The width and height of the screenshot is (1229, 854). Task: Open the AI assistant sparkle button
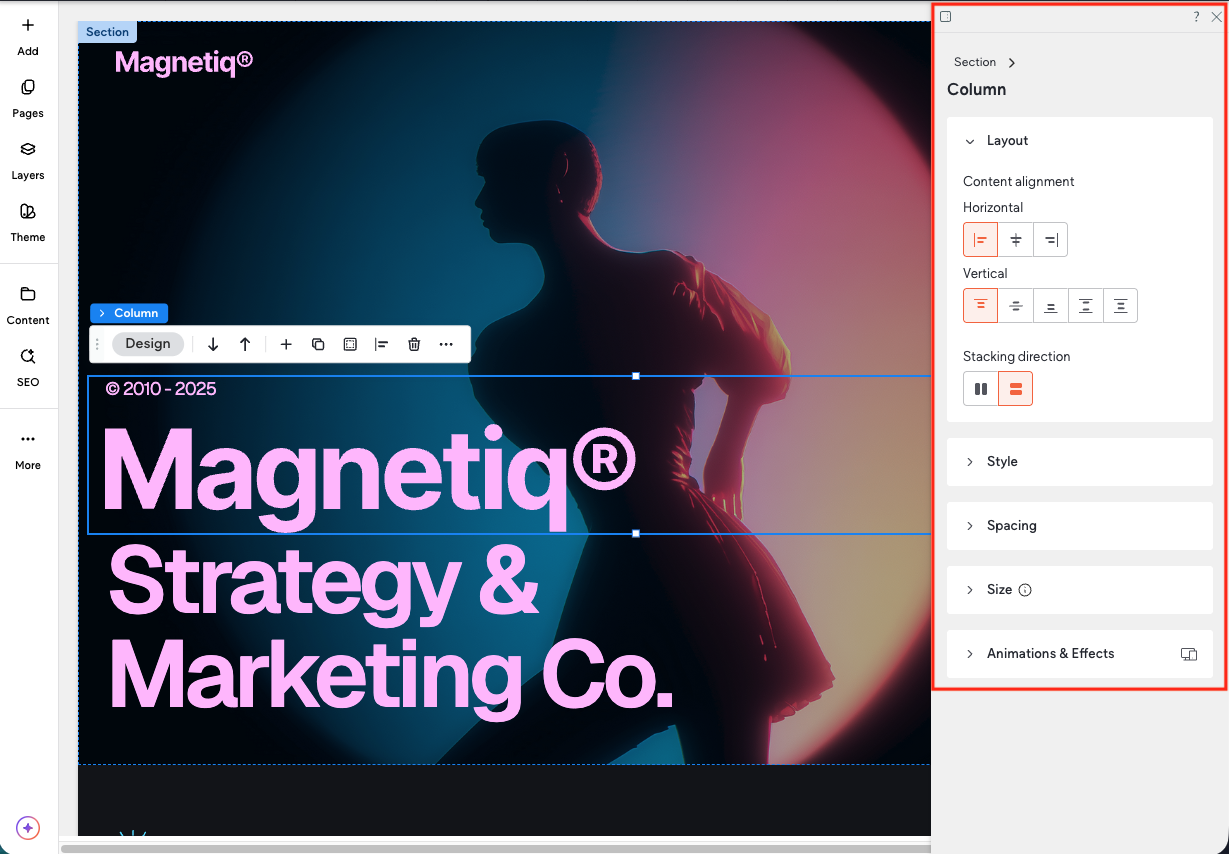(x=27, y=828)
